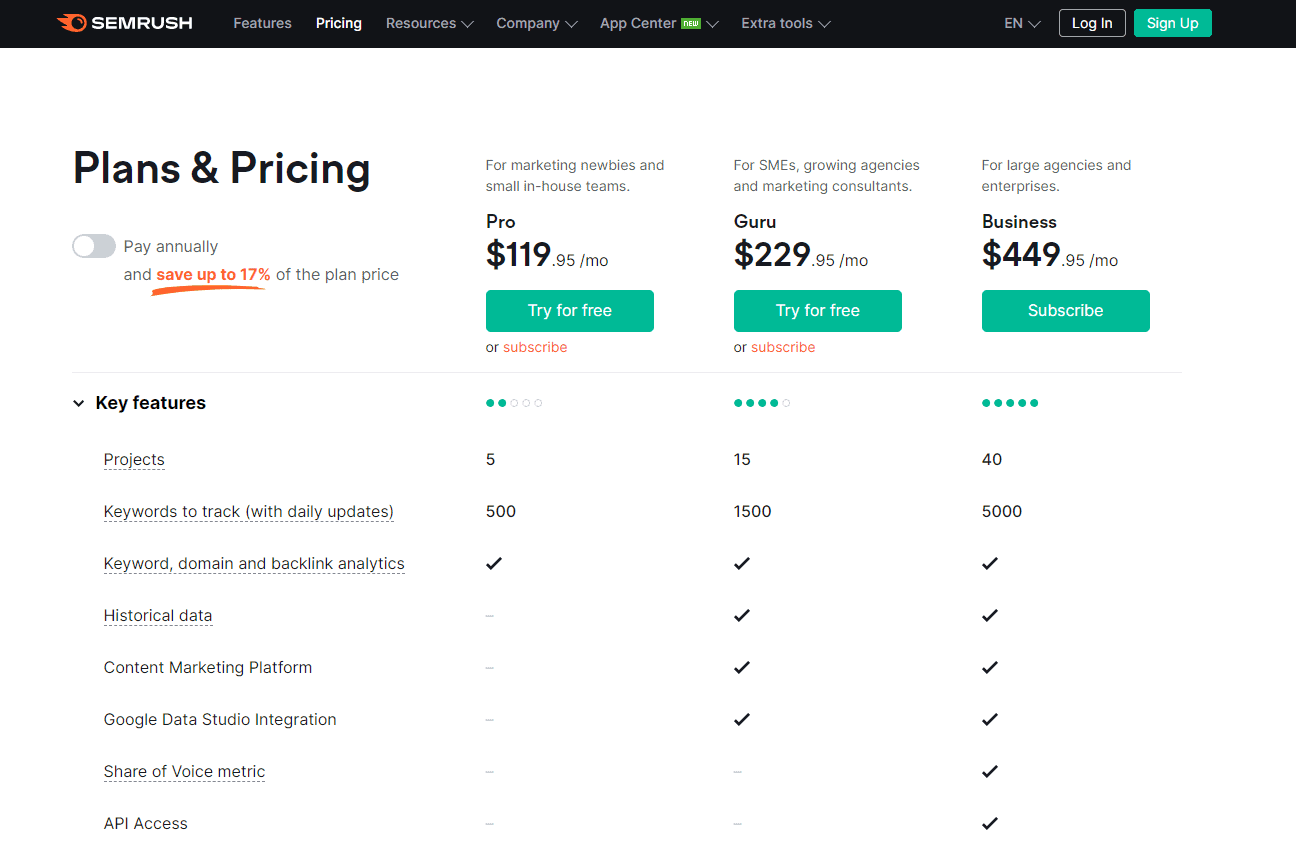Viewport: 1296px width, 848px height.
Task: Click the Pro plan $119.95 price
Action: point(547,256)
